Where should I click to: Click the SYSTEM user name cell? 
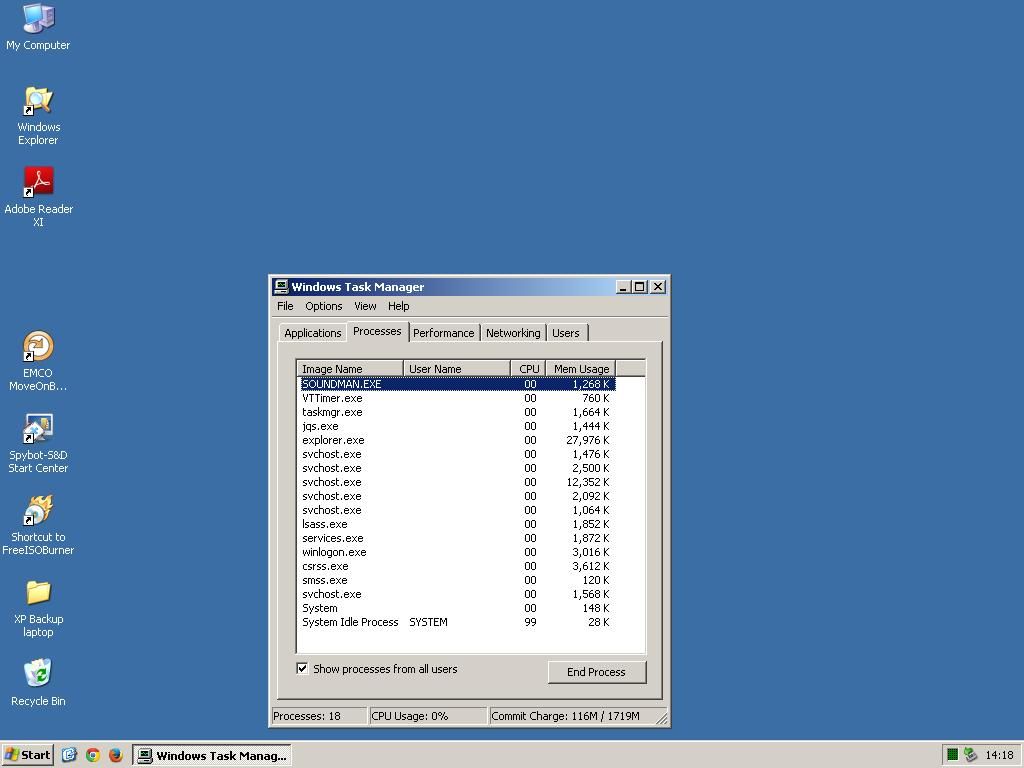pos(428,622)
